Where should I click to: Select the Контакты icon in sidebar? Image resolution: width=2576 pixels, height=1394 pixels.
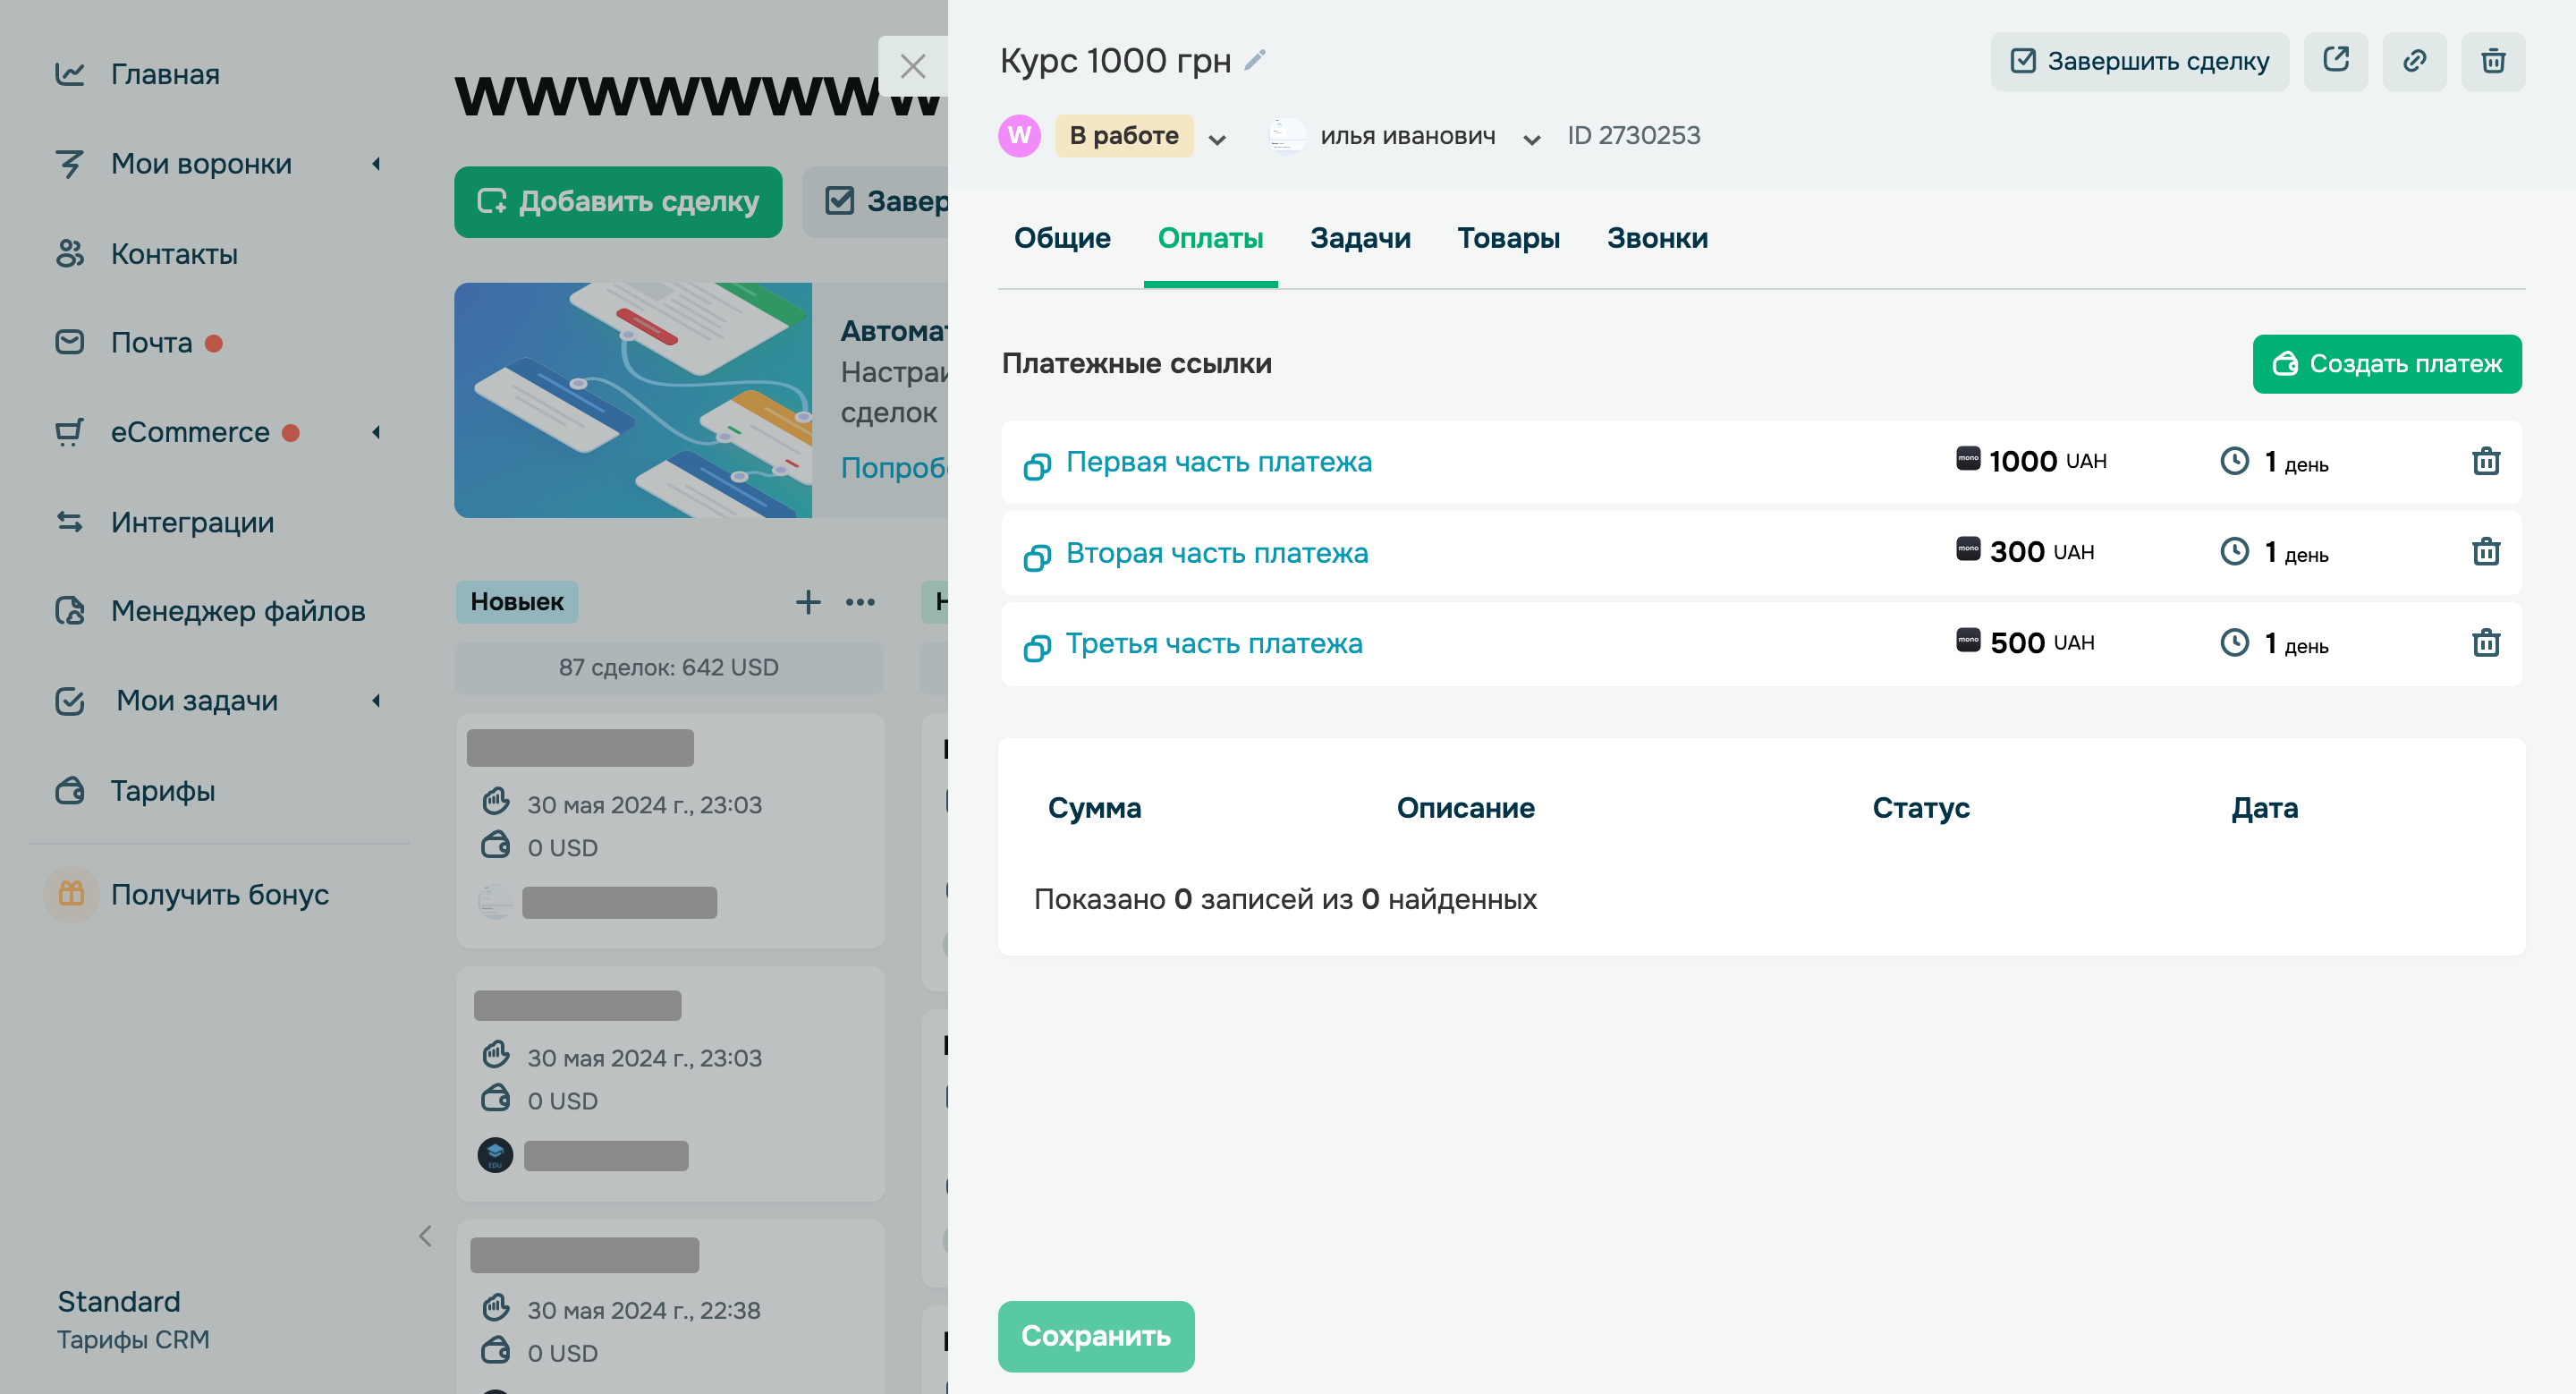[x=70, y=255]
